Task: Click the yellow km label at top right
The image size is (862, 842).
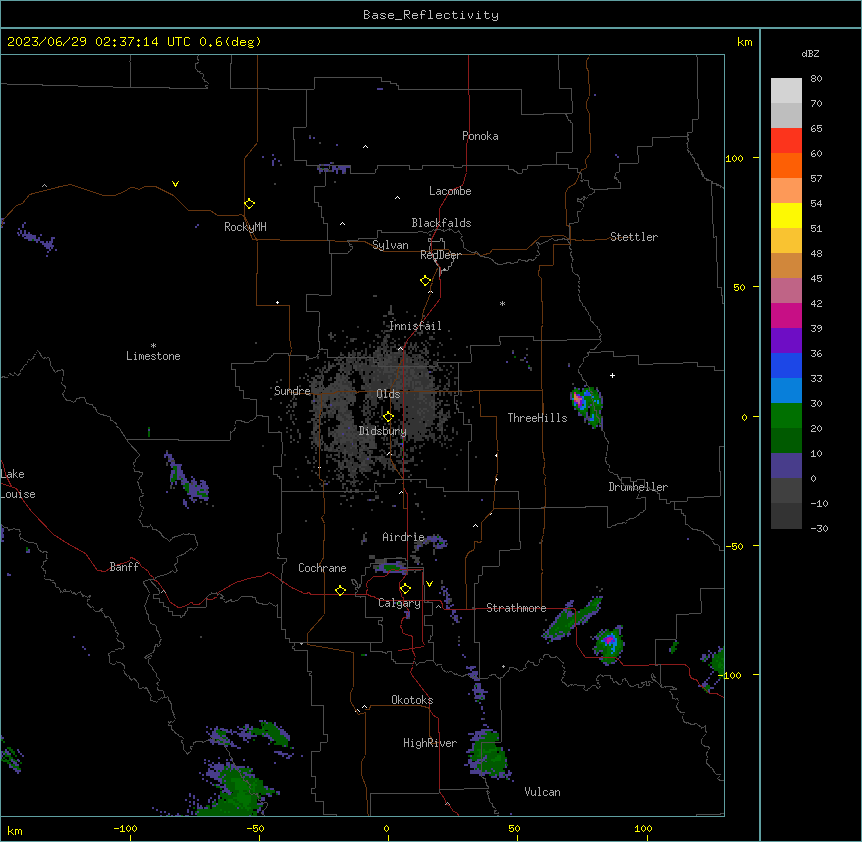Action: click(x=745, y=42)
